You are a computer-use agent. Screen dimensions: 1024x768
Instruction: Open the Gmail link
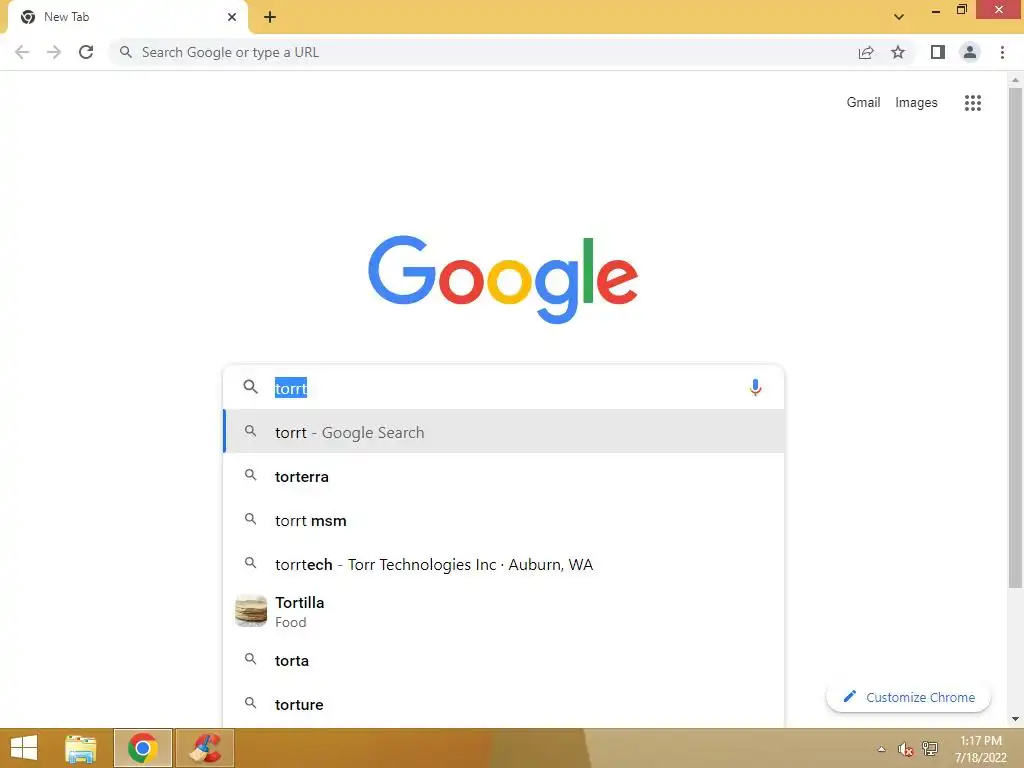tap(863, 103)
